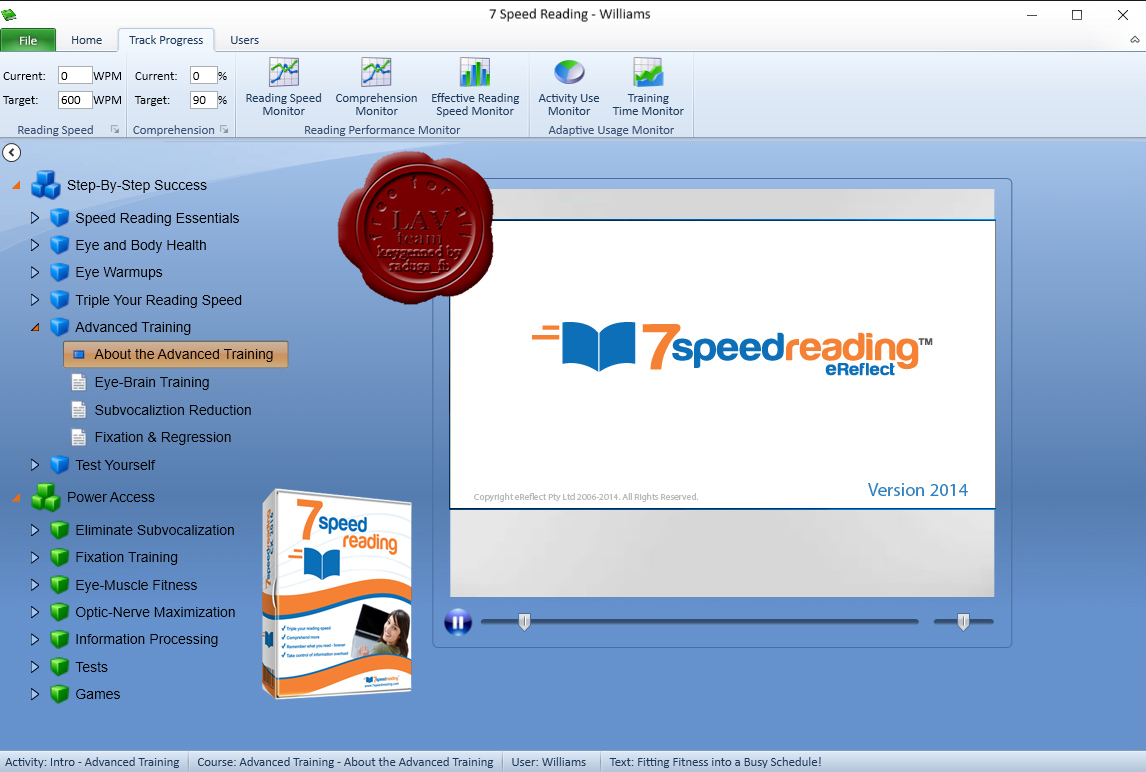Click the Eye and Body Health cube icon

pos(59,245)
